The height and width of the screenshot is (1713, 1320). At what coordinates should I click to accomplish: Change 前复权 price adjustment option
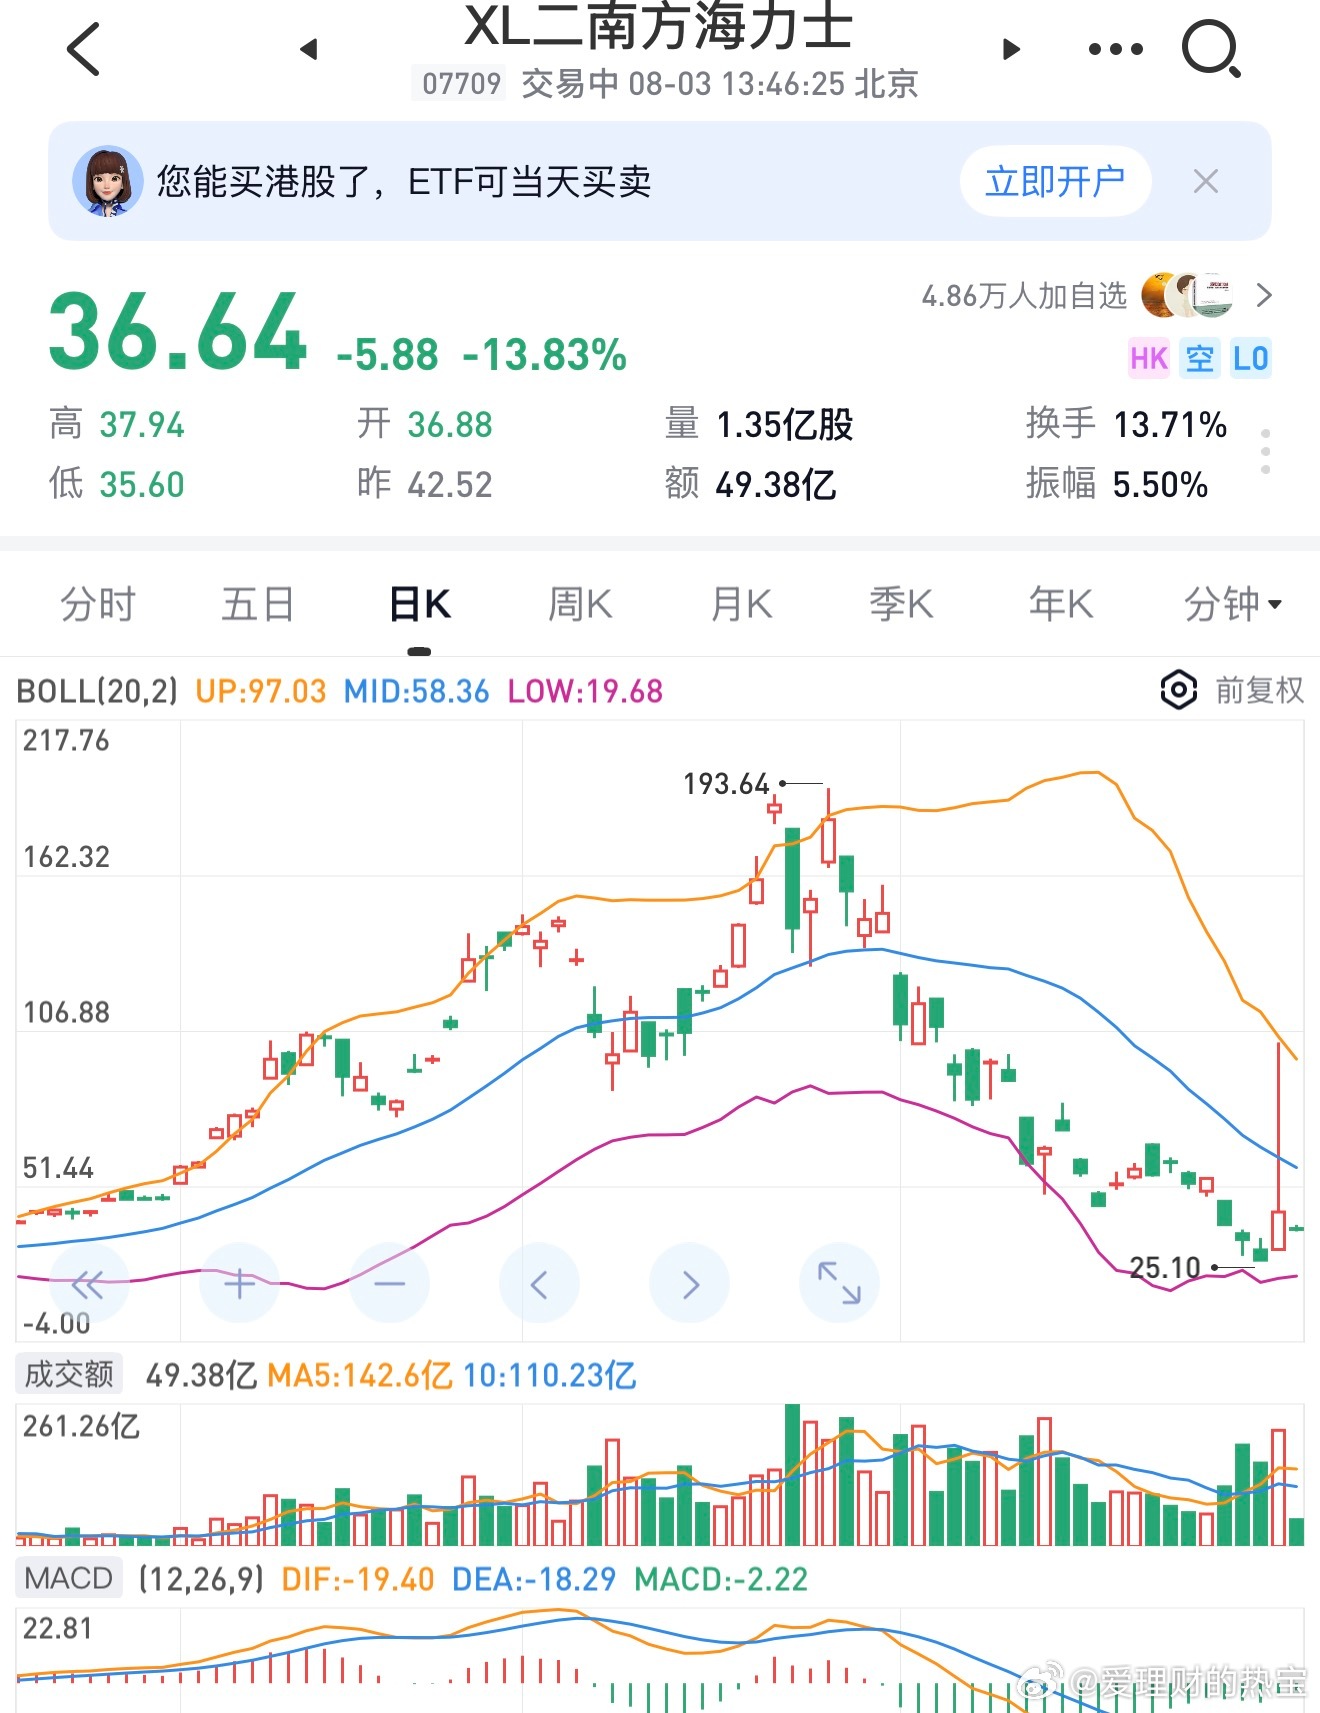[x=1259, y=690]
